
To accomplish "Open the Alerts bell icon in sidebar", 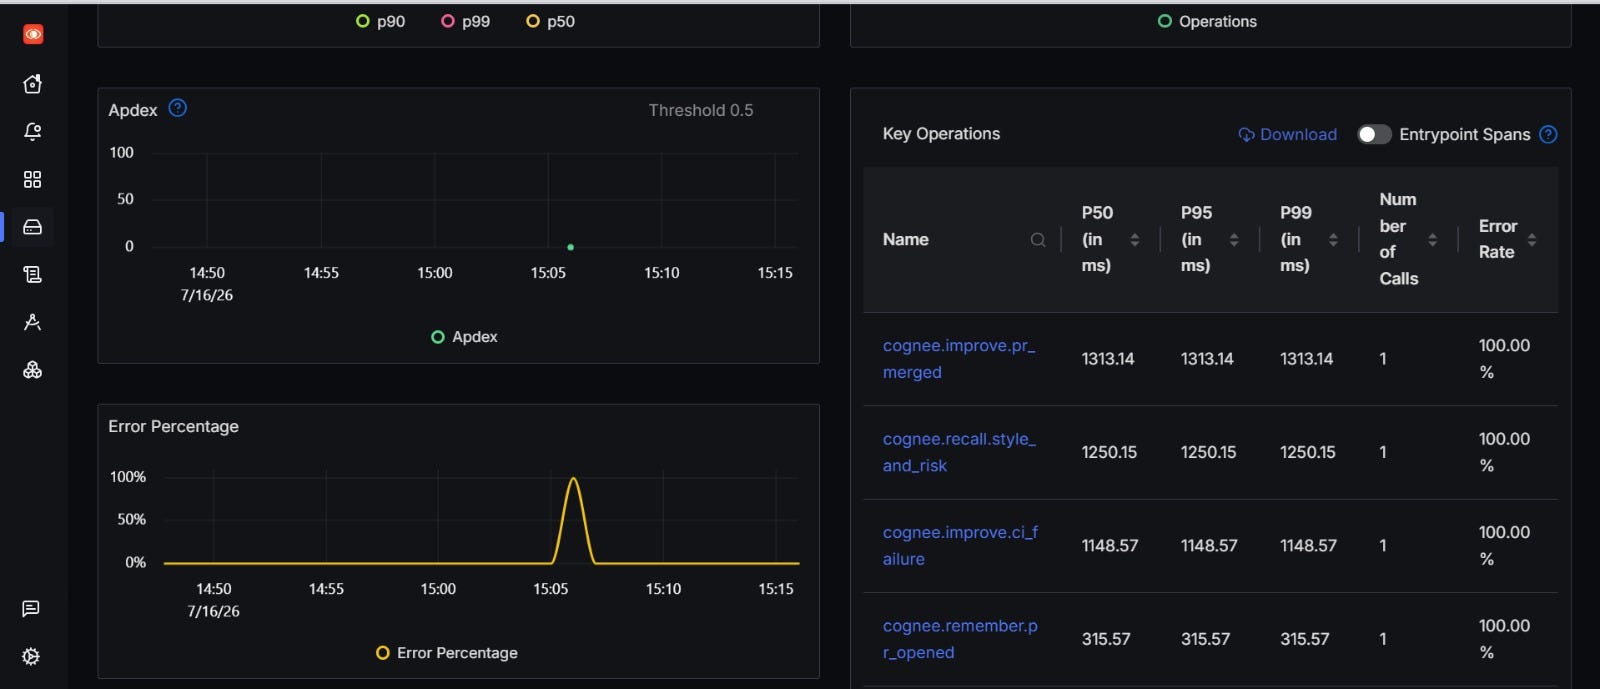I will coord(33,131).
